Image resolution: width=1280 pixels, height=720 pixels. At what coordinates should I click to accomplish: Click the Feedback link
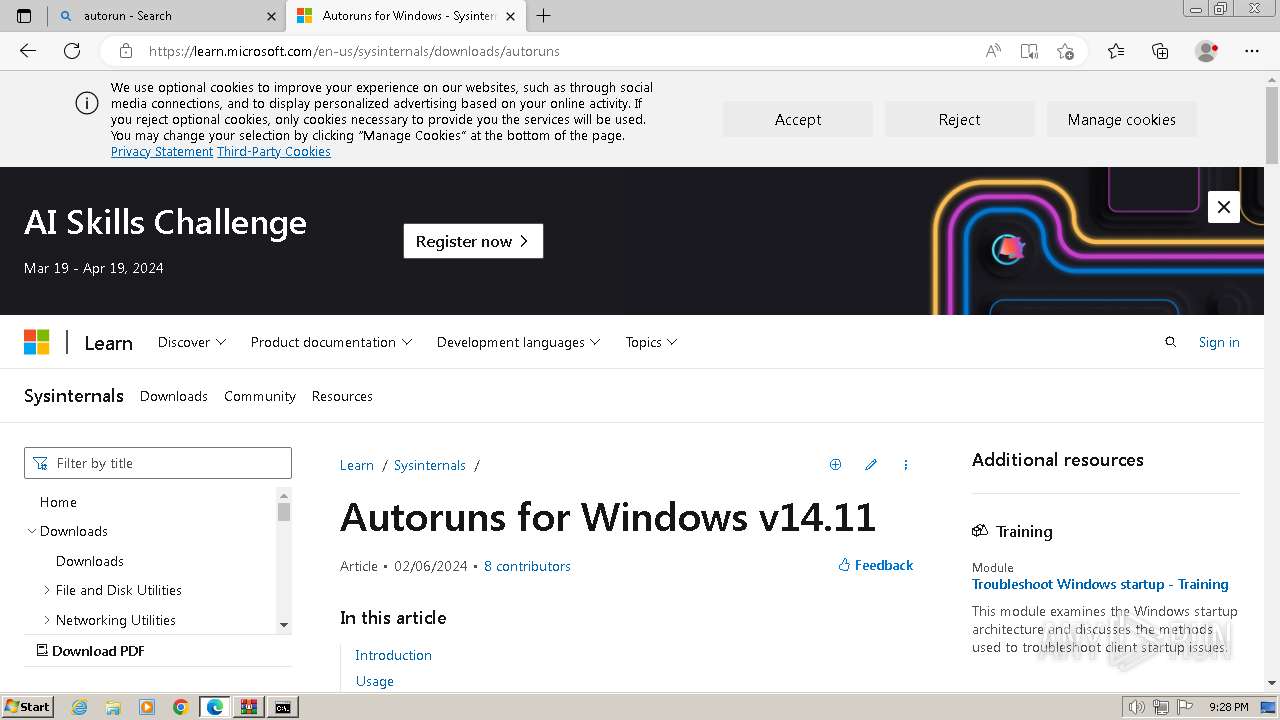876,565
